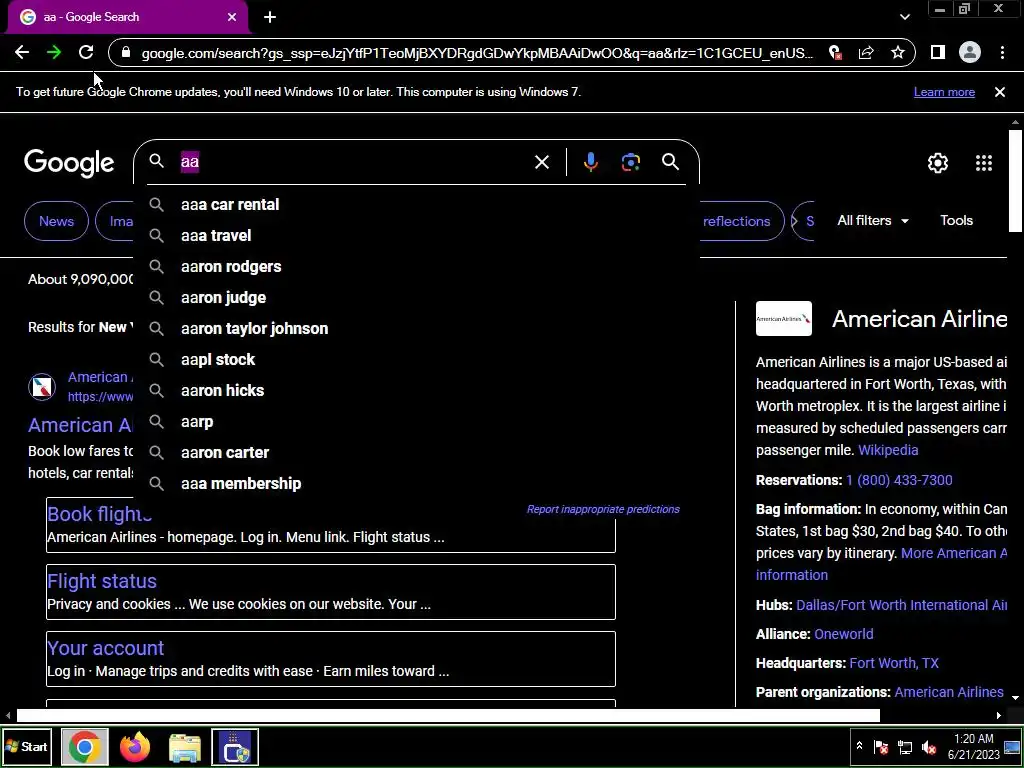Screen dimensions: 1024x768
Task: Open the Action Center flag tray icon
Action: (880, 747)
